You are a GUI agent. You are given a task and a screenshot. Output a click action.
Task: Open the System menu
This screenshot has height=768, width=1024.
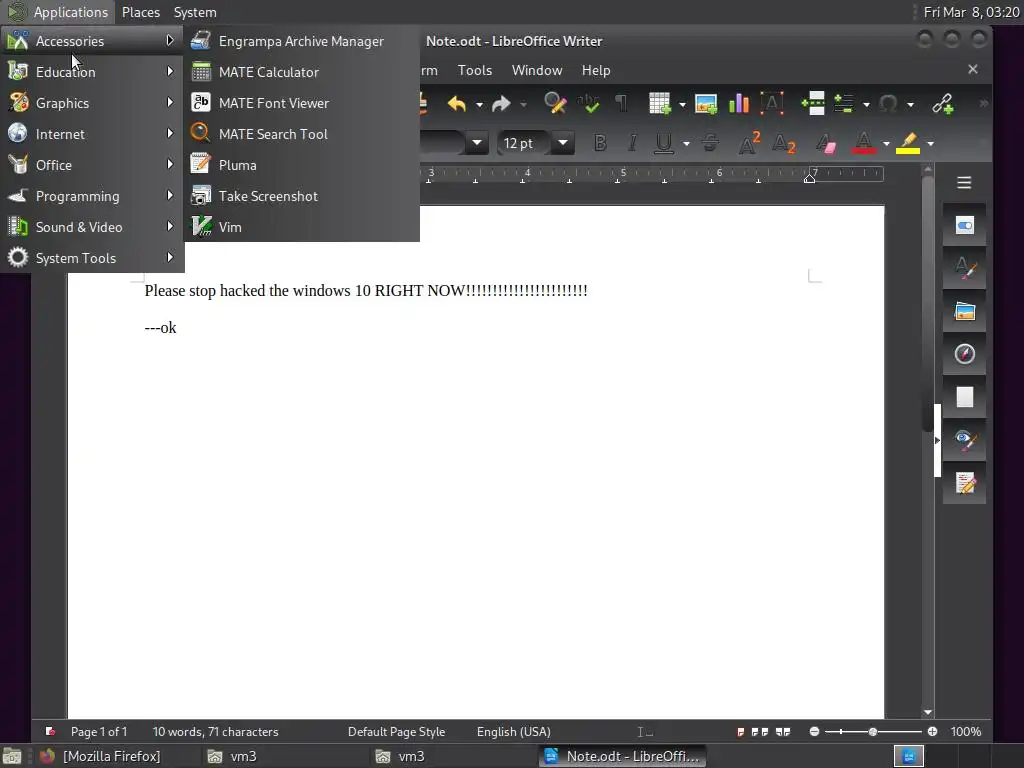tap(195, 12)
